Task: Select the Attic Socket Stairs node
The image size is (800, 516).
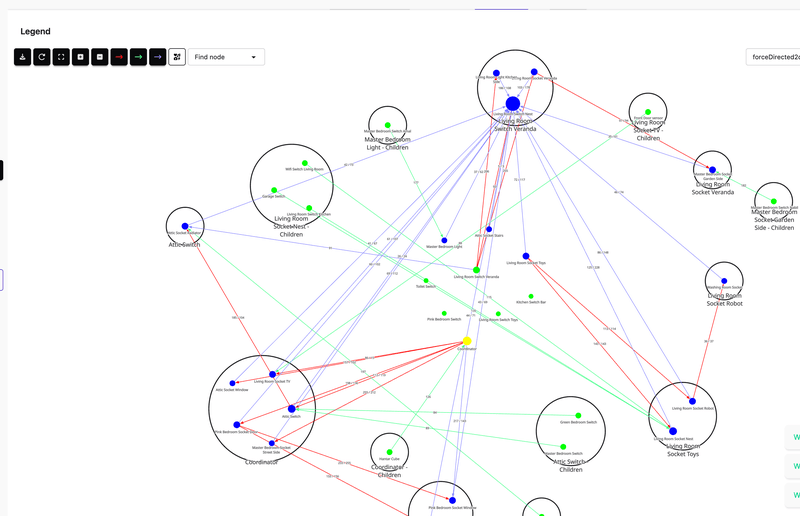Action: pos(489,229)
